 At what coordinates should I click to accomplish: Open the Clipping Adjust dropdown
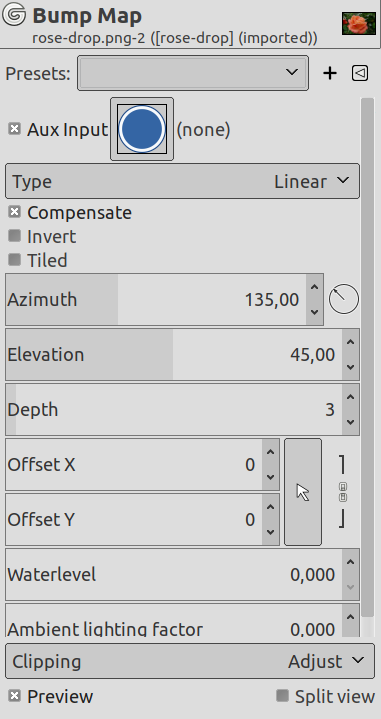coord(190,661)
